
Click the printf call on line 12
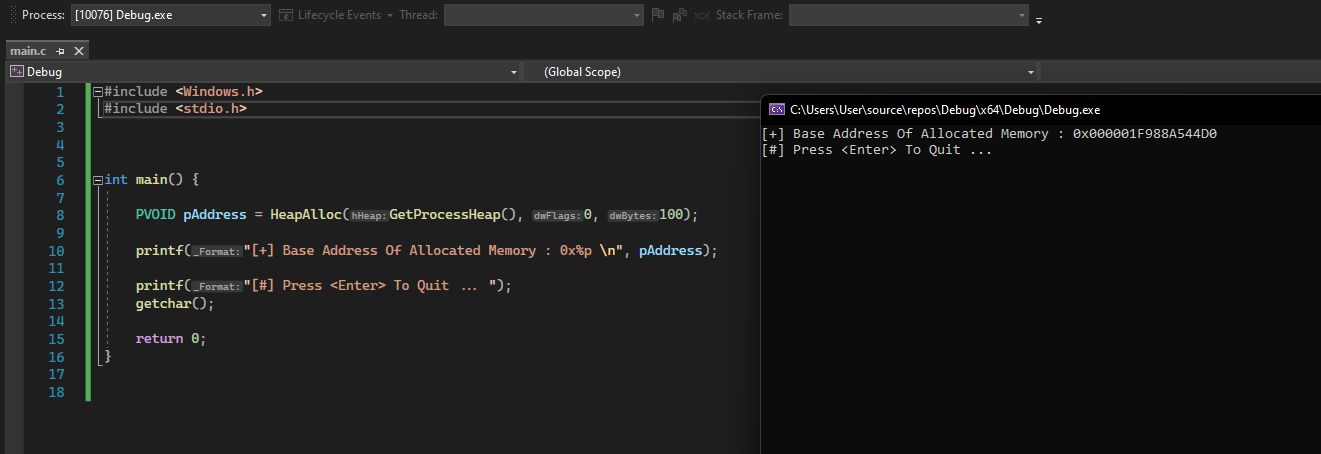(159, 286)
